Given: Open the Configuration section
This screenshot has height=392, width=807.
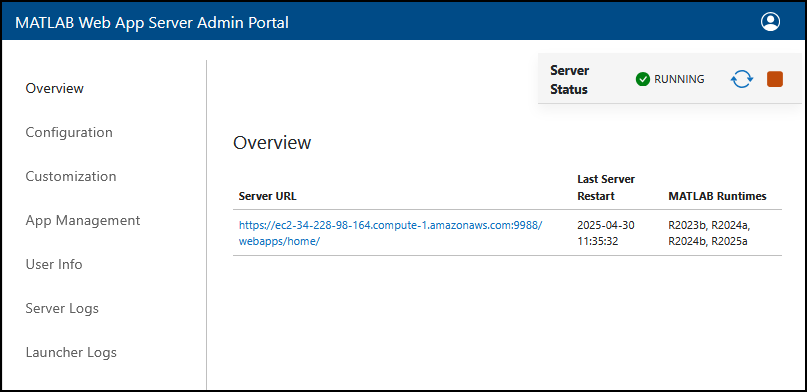Looking at the screenshot, I should coord(69,132).
